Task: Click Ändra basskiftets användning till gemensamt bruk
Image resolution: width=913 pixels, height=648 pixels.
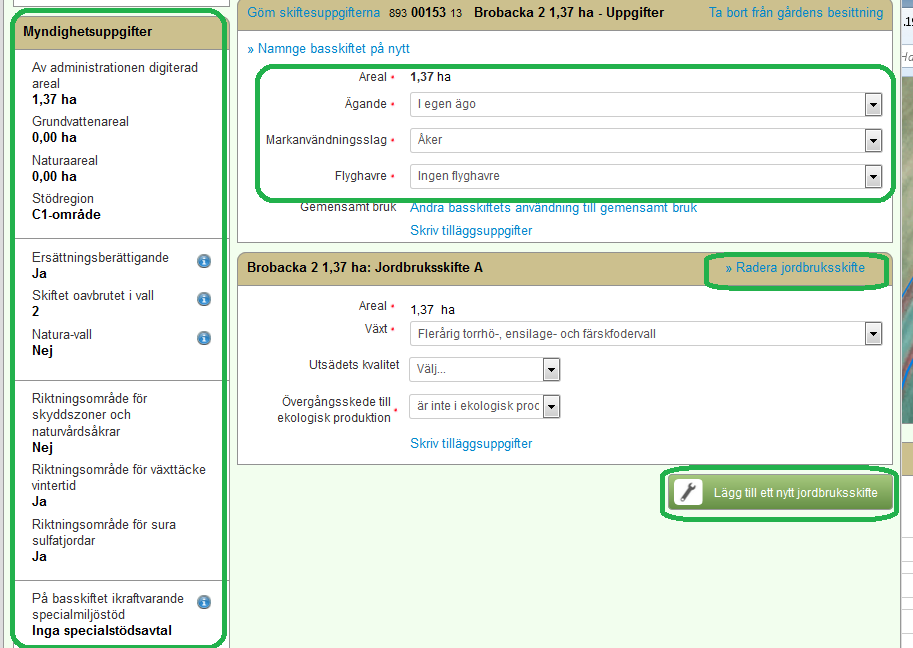Action: (553, 208)
